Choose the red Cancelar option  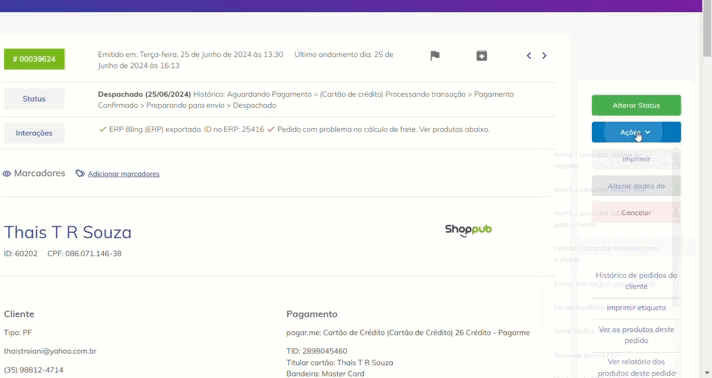[x=636, y=213]
